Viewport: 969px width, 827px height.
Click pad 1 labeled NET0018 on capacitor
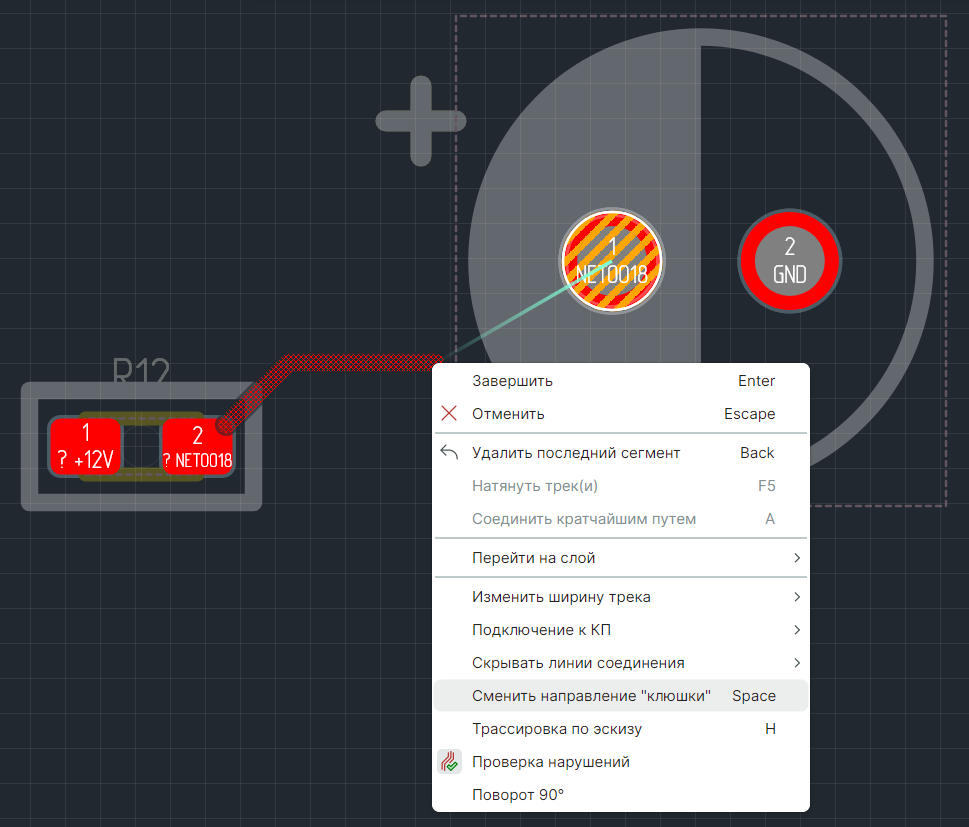click(x=612, y=262)
